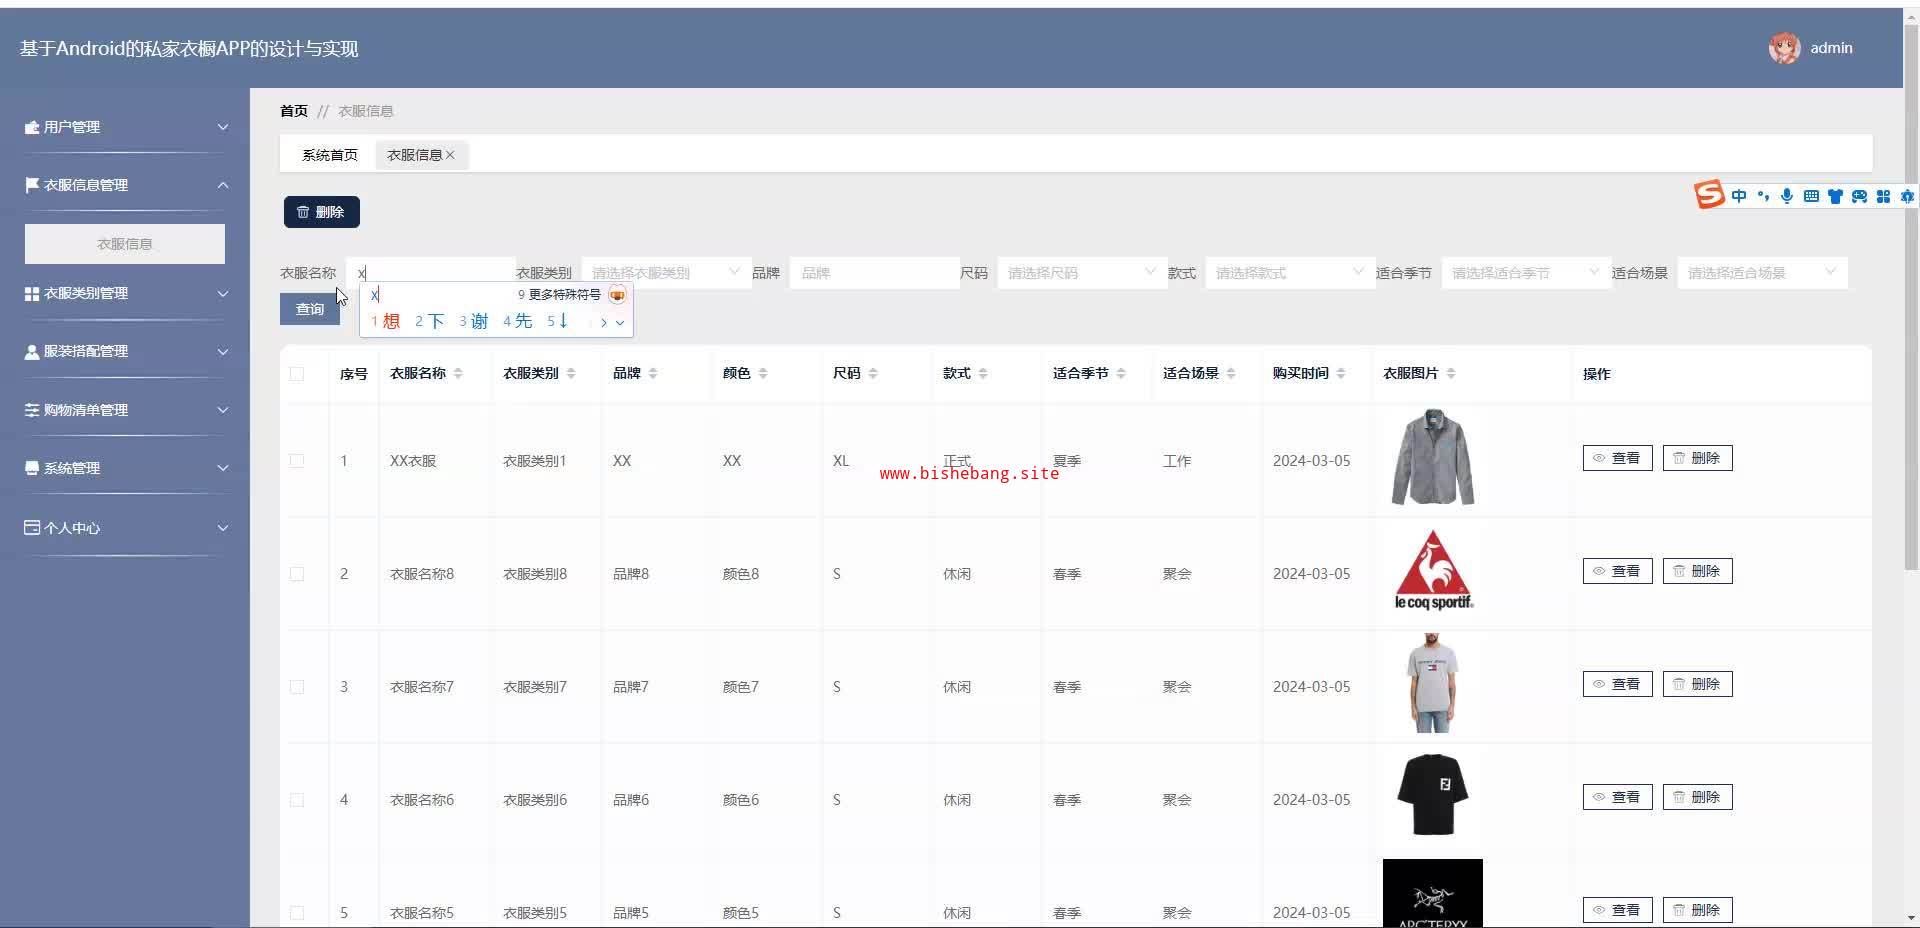The width and height of the screenshot is (1920, 928).
Task: Click 查看 for 衣服名称8 row
Action: pyautogui.click(x=1617, y=571)
